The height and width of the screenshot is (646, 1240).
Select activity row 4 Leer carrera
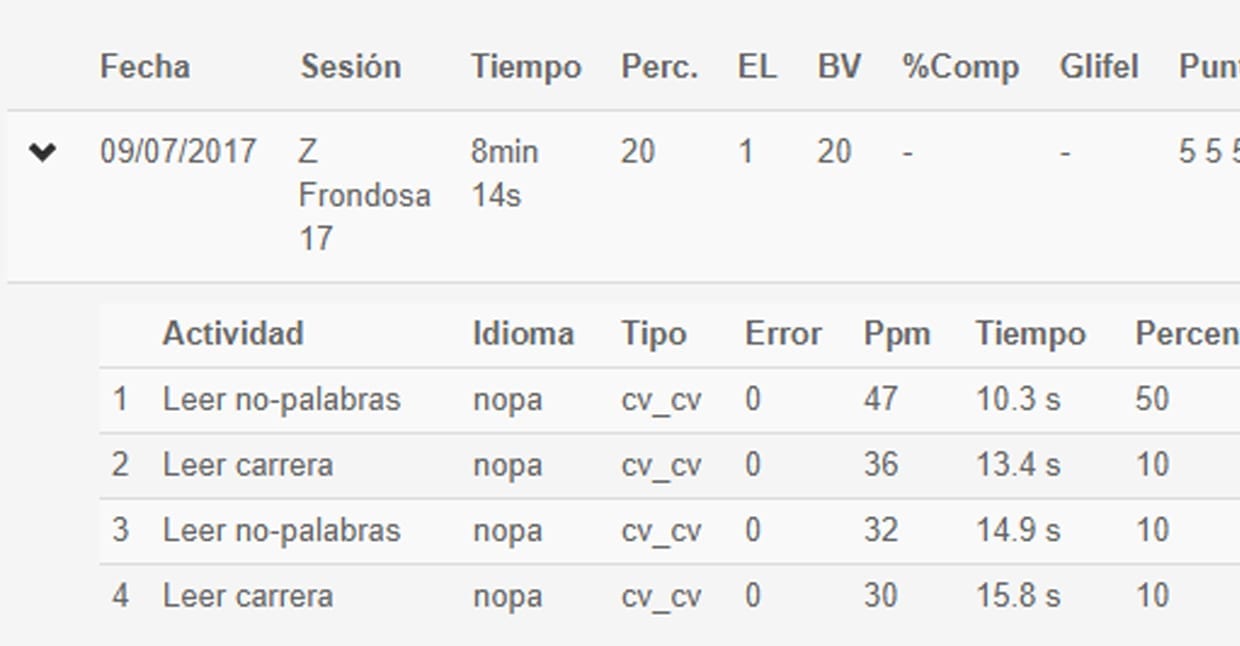point(670,597)
